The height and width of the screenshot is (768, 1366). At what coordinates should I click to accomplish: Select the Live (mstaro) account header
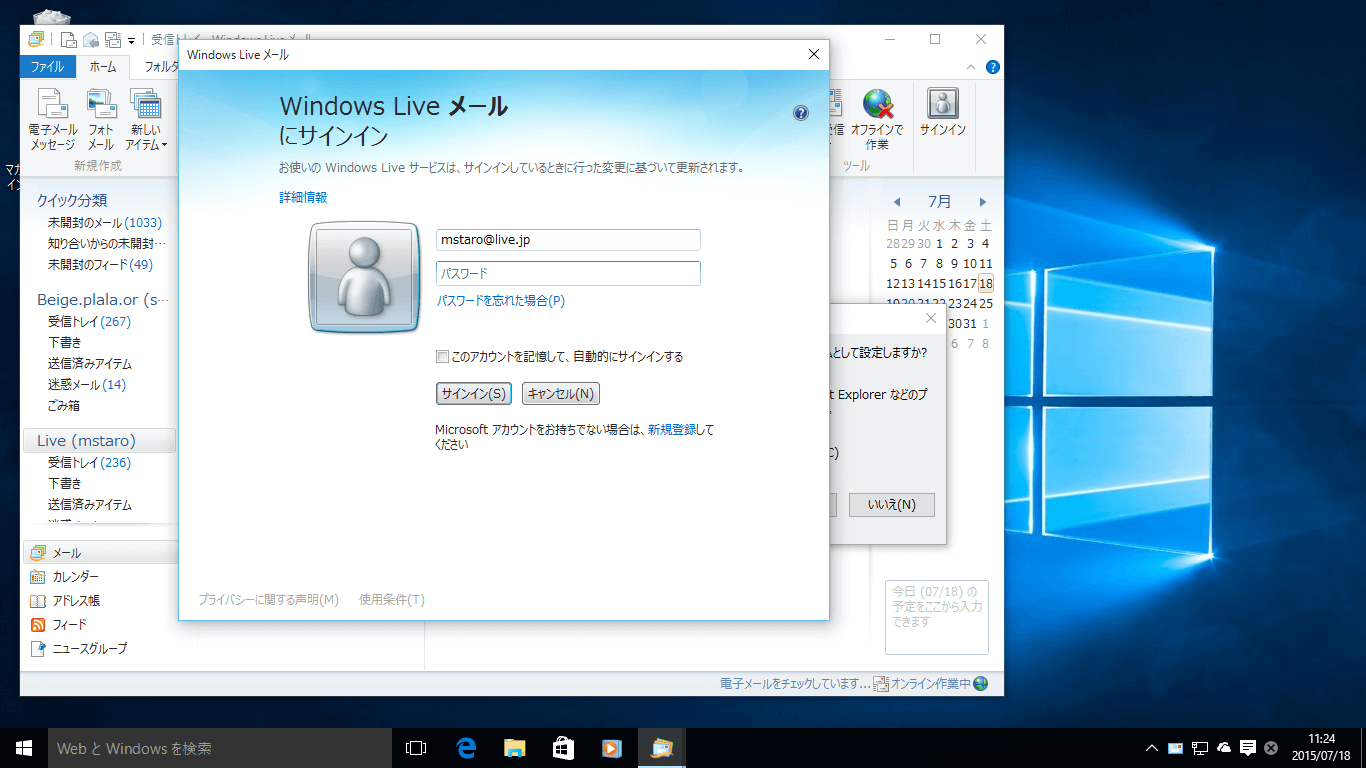tap(99, 441)
